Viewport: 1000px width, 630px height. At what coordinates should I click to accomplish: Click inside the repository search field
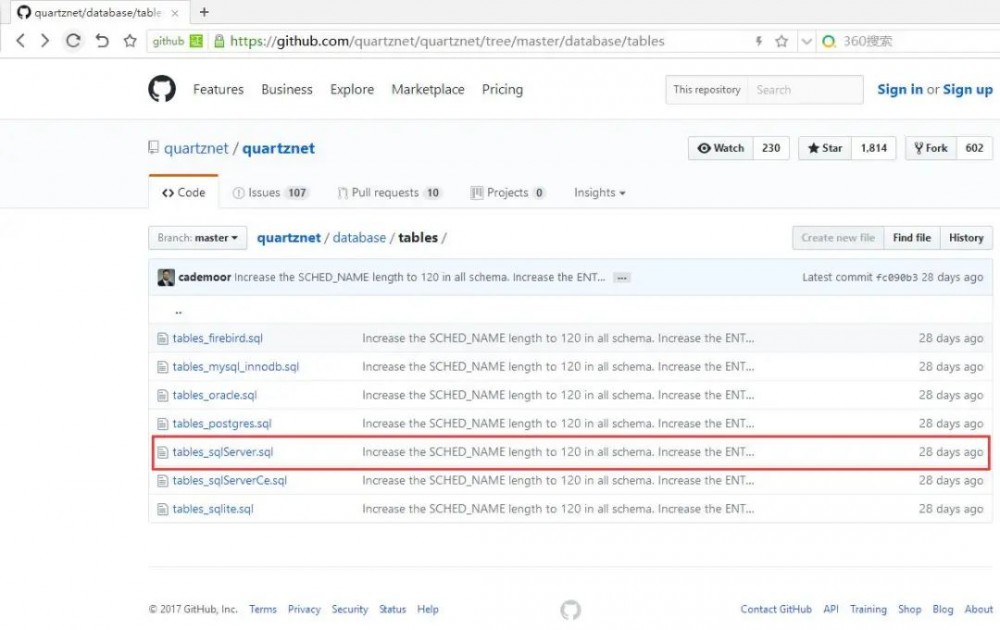click(x=805, y=89)
